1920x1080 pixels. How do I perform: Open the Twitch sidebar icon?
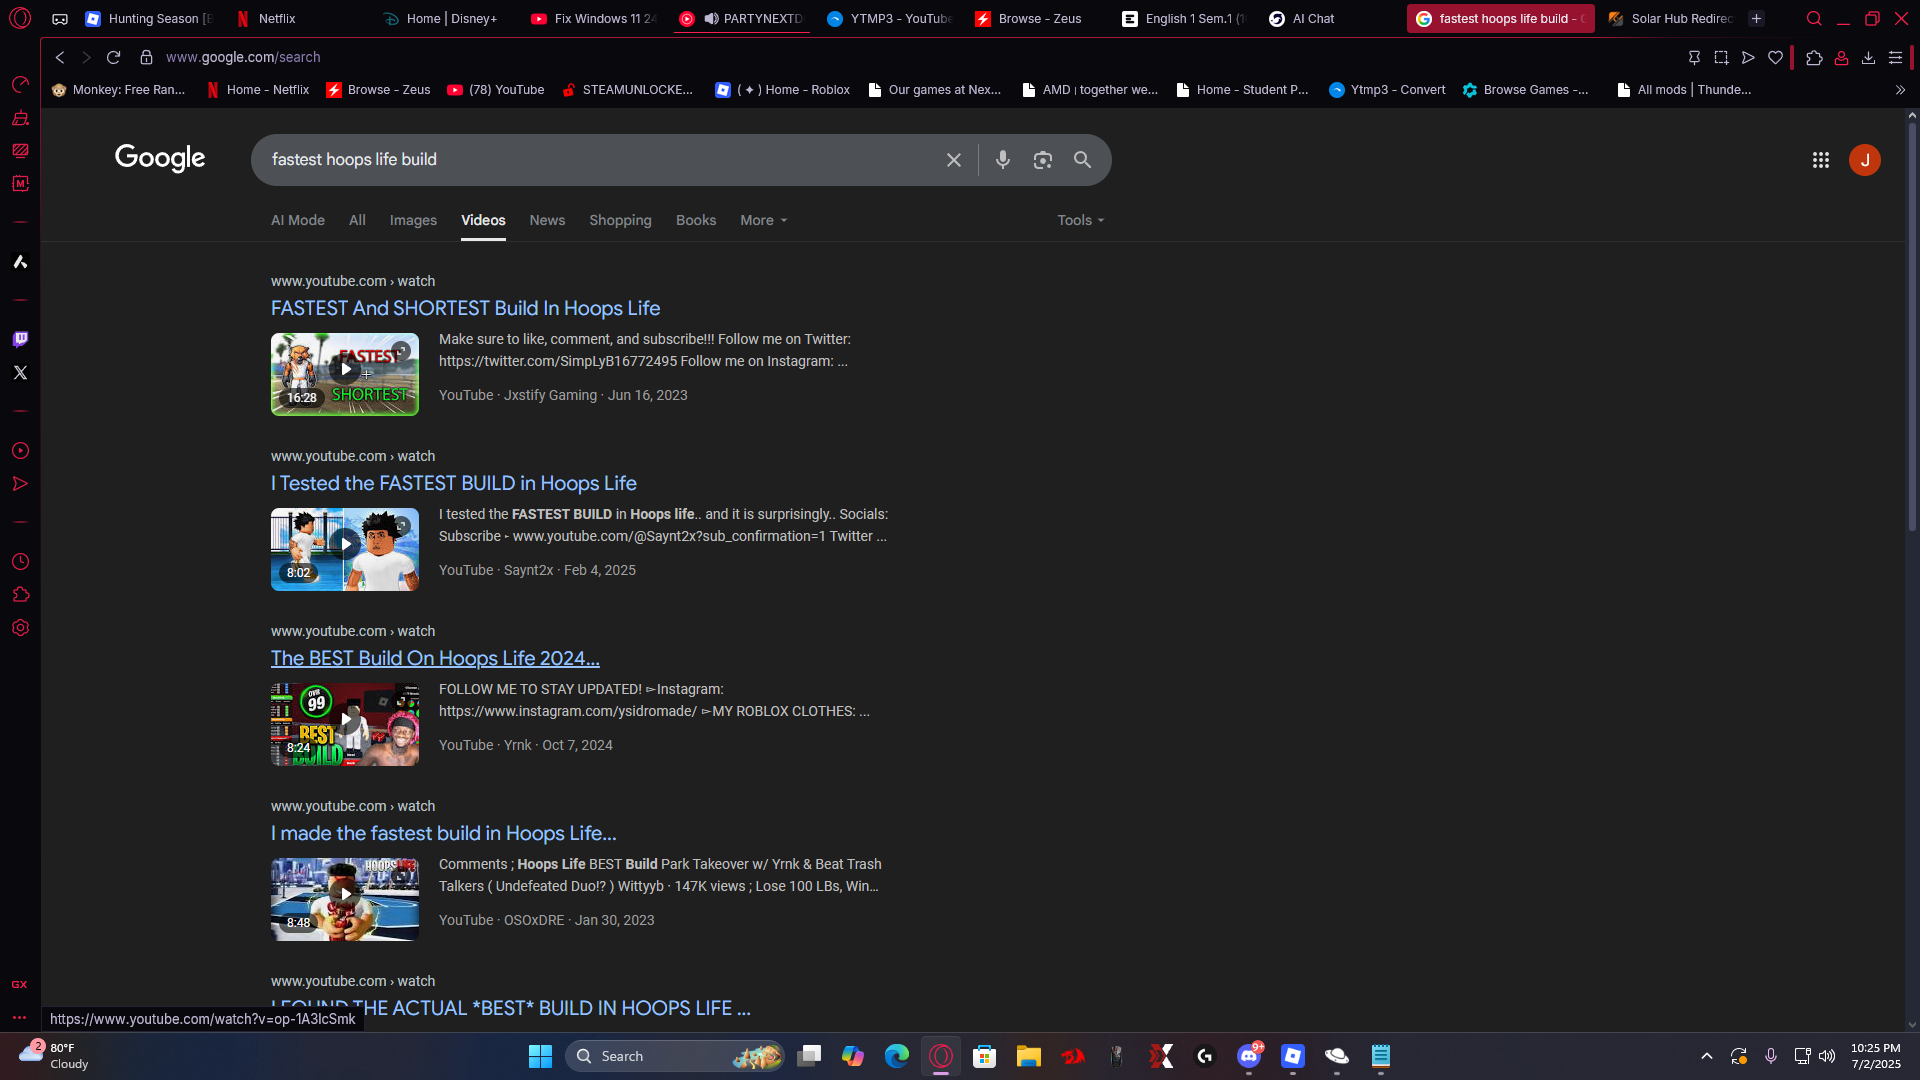pyautogui.click(x=20, y=339)
